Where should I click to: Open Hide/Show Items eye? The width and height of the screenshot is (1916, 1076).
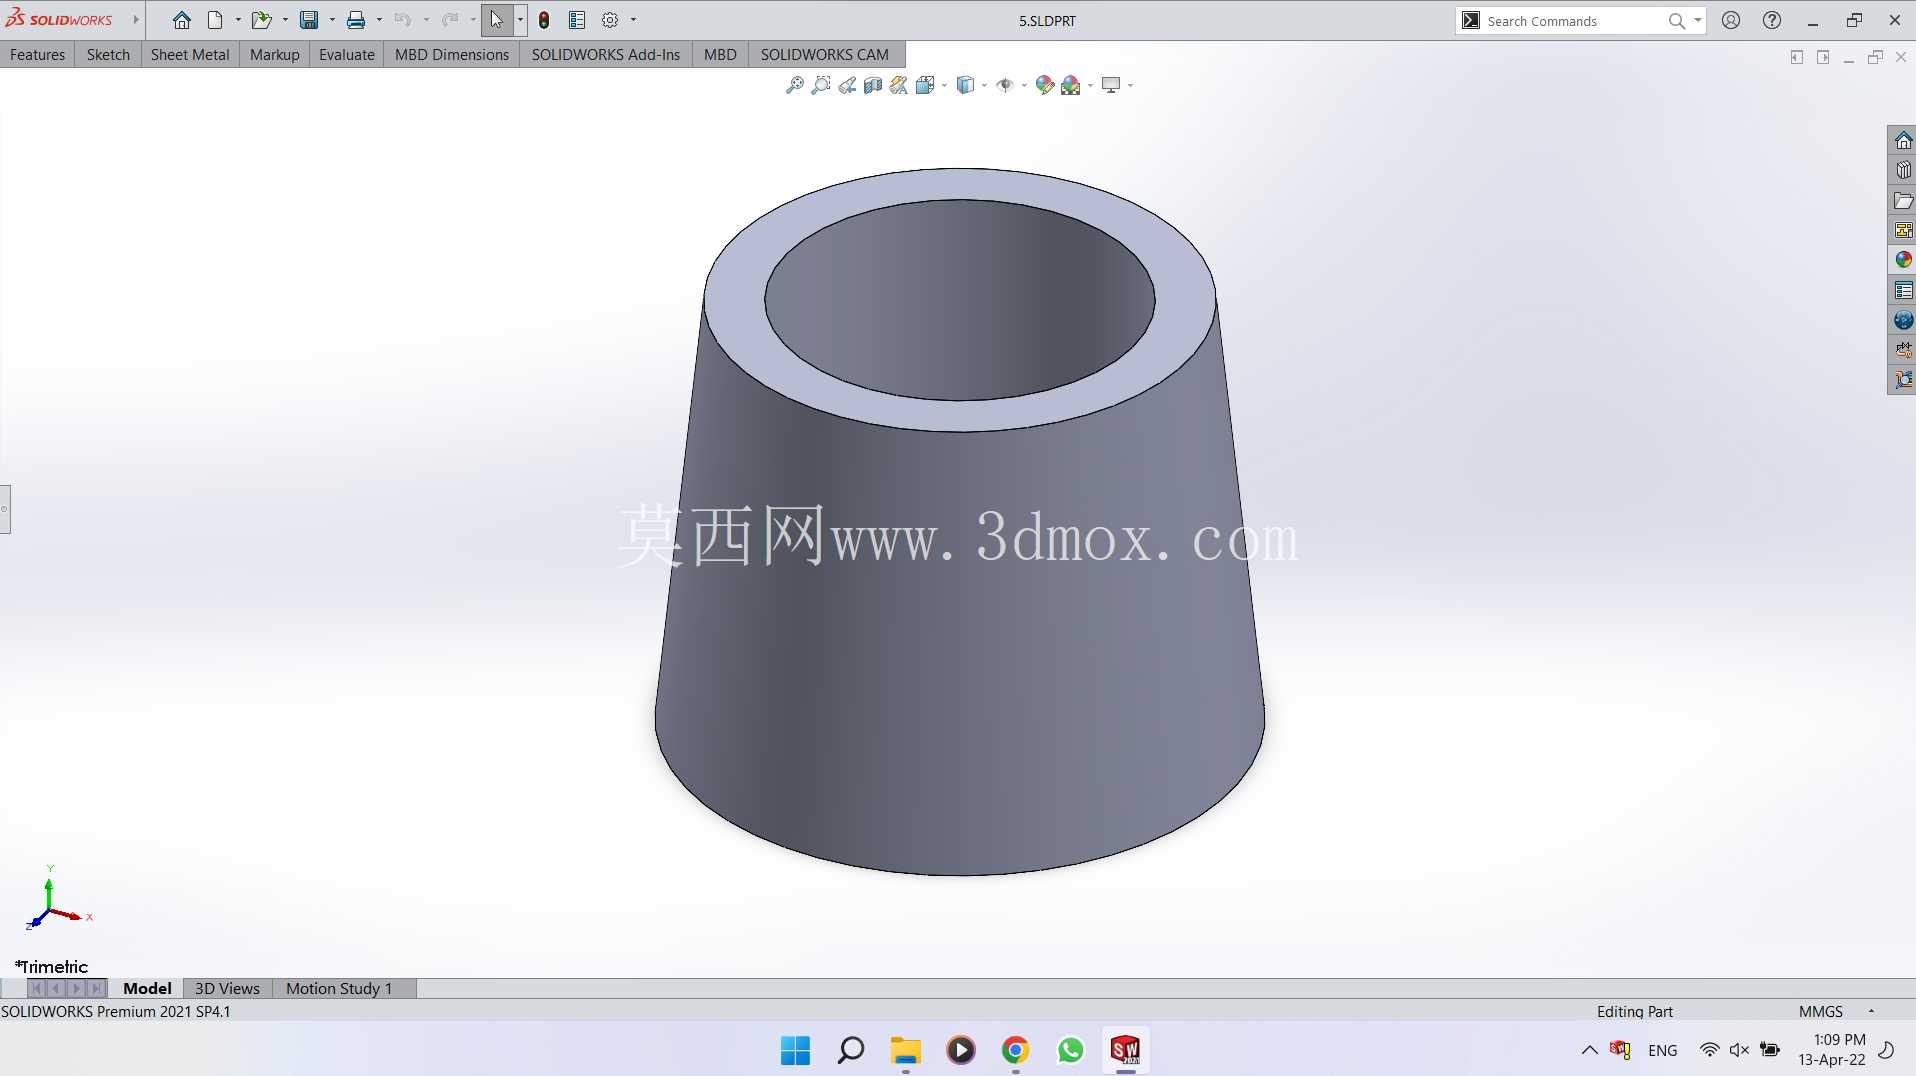coord(1005,85)
